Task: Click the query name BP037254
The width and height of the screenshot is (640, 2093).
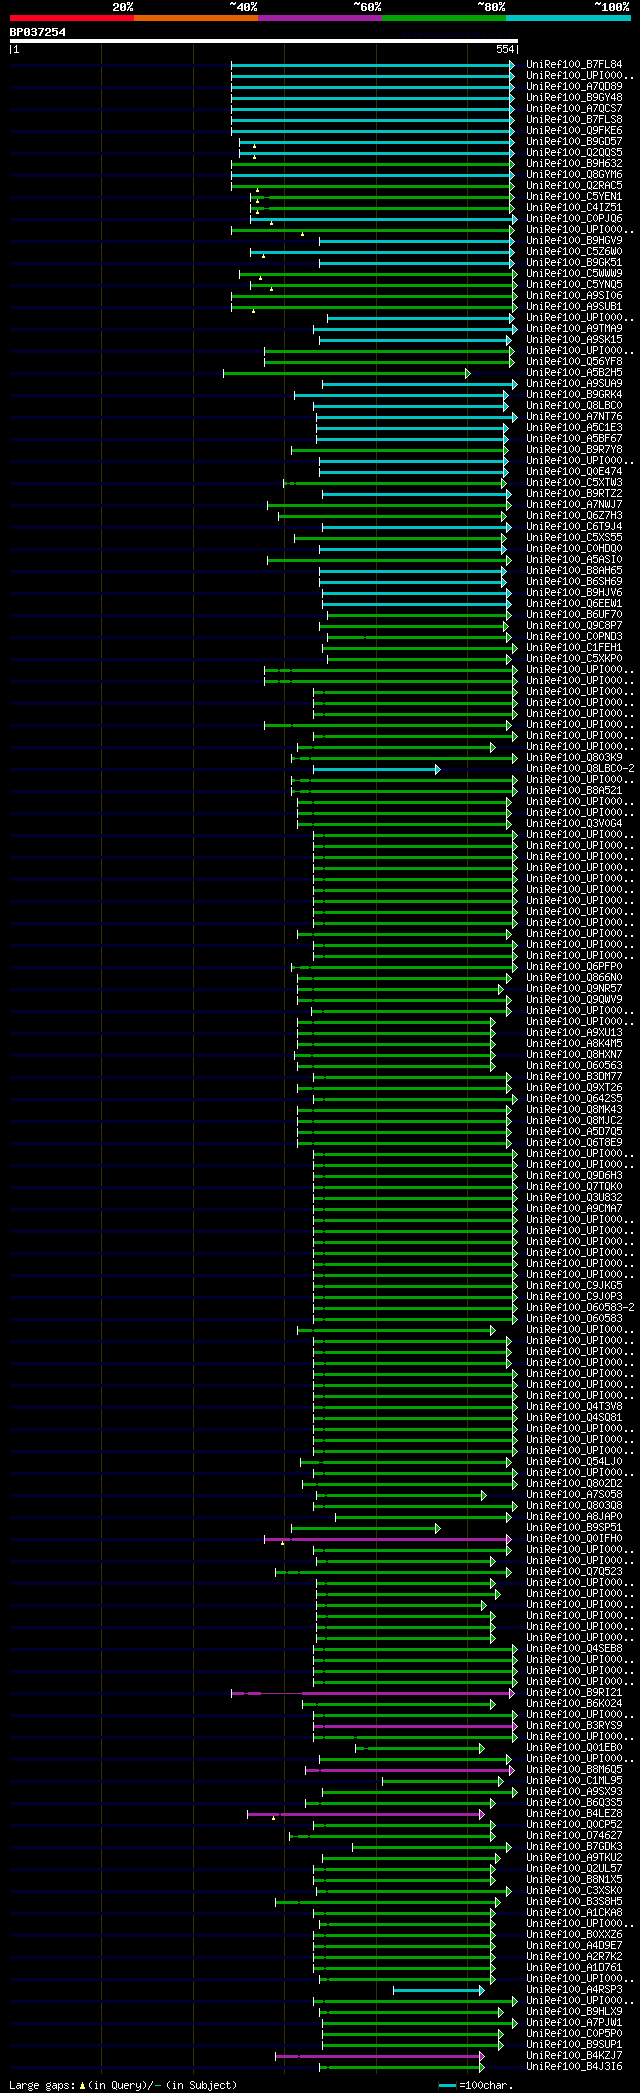Action: pyautogui.click(x=38, y=32)
